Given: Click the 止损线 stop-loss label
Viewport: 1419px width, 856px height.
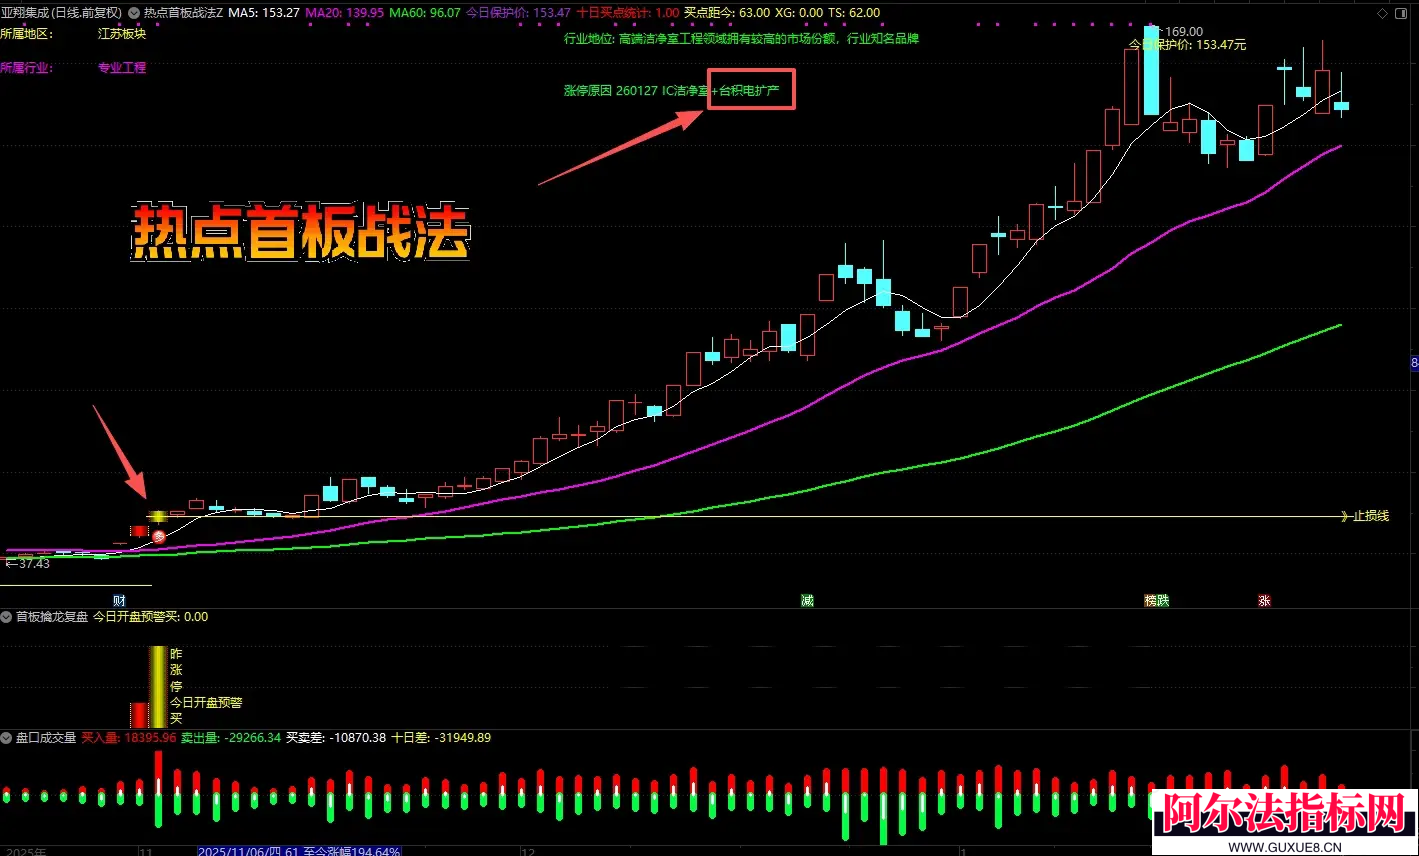Looking at the screenshot, I should [x=1371, y=516].
